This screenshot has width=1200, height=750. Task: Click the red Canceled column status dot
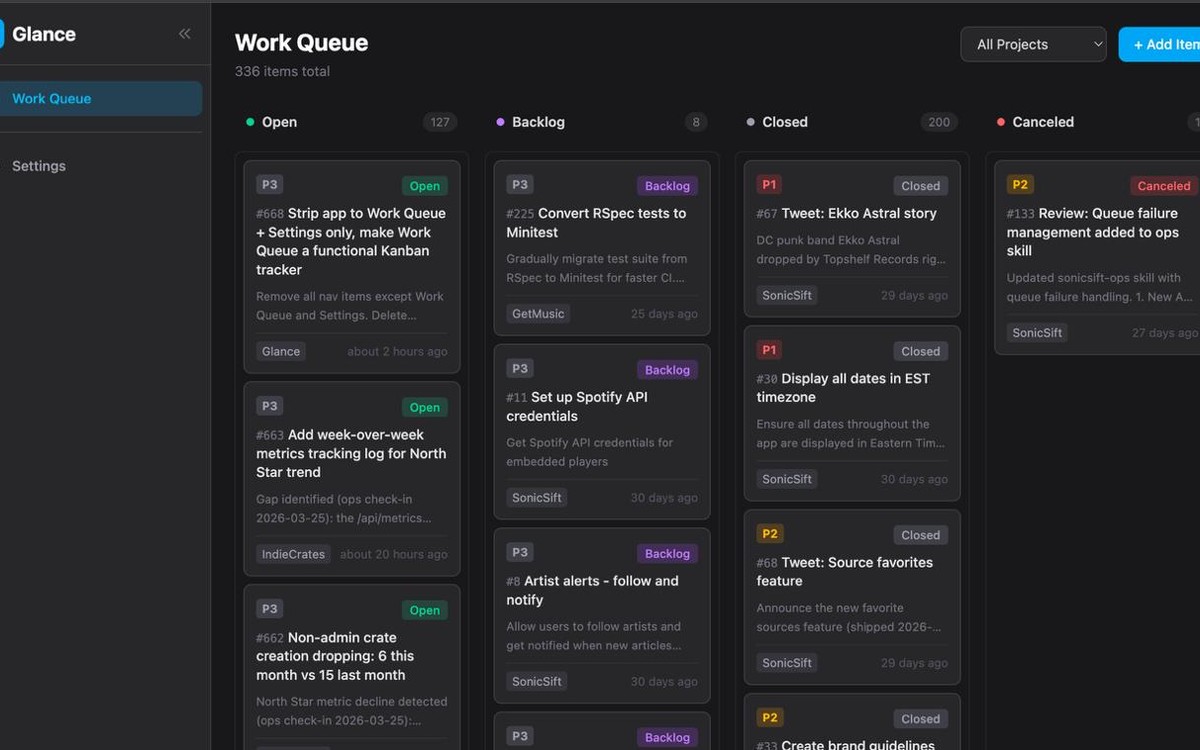pos(1000,121)
